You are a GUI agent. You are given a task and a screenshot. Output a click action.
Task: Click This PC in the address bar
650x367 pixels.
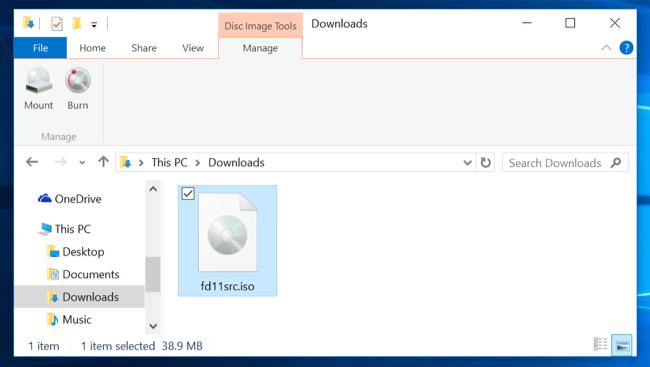(x=169, y=163)
